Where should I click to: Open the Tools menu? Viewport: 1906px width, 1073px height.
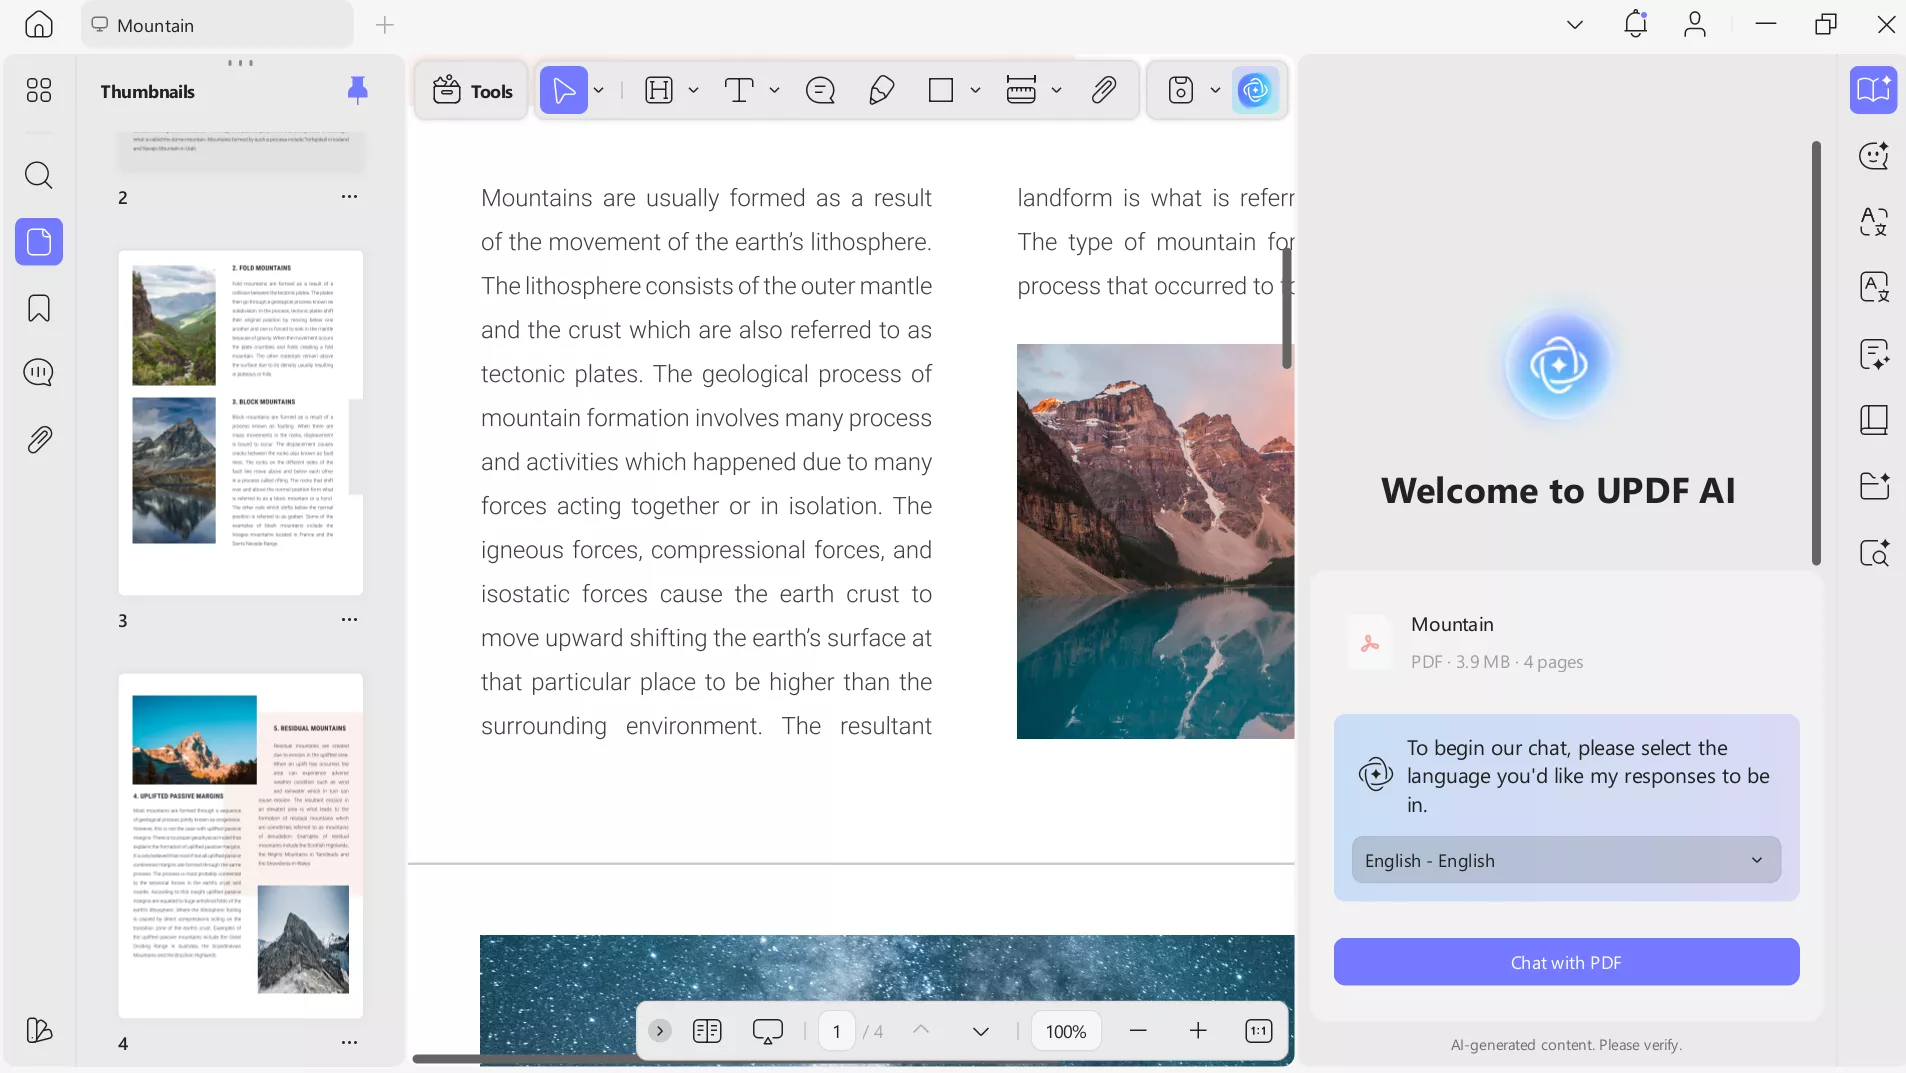[472, 91]
